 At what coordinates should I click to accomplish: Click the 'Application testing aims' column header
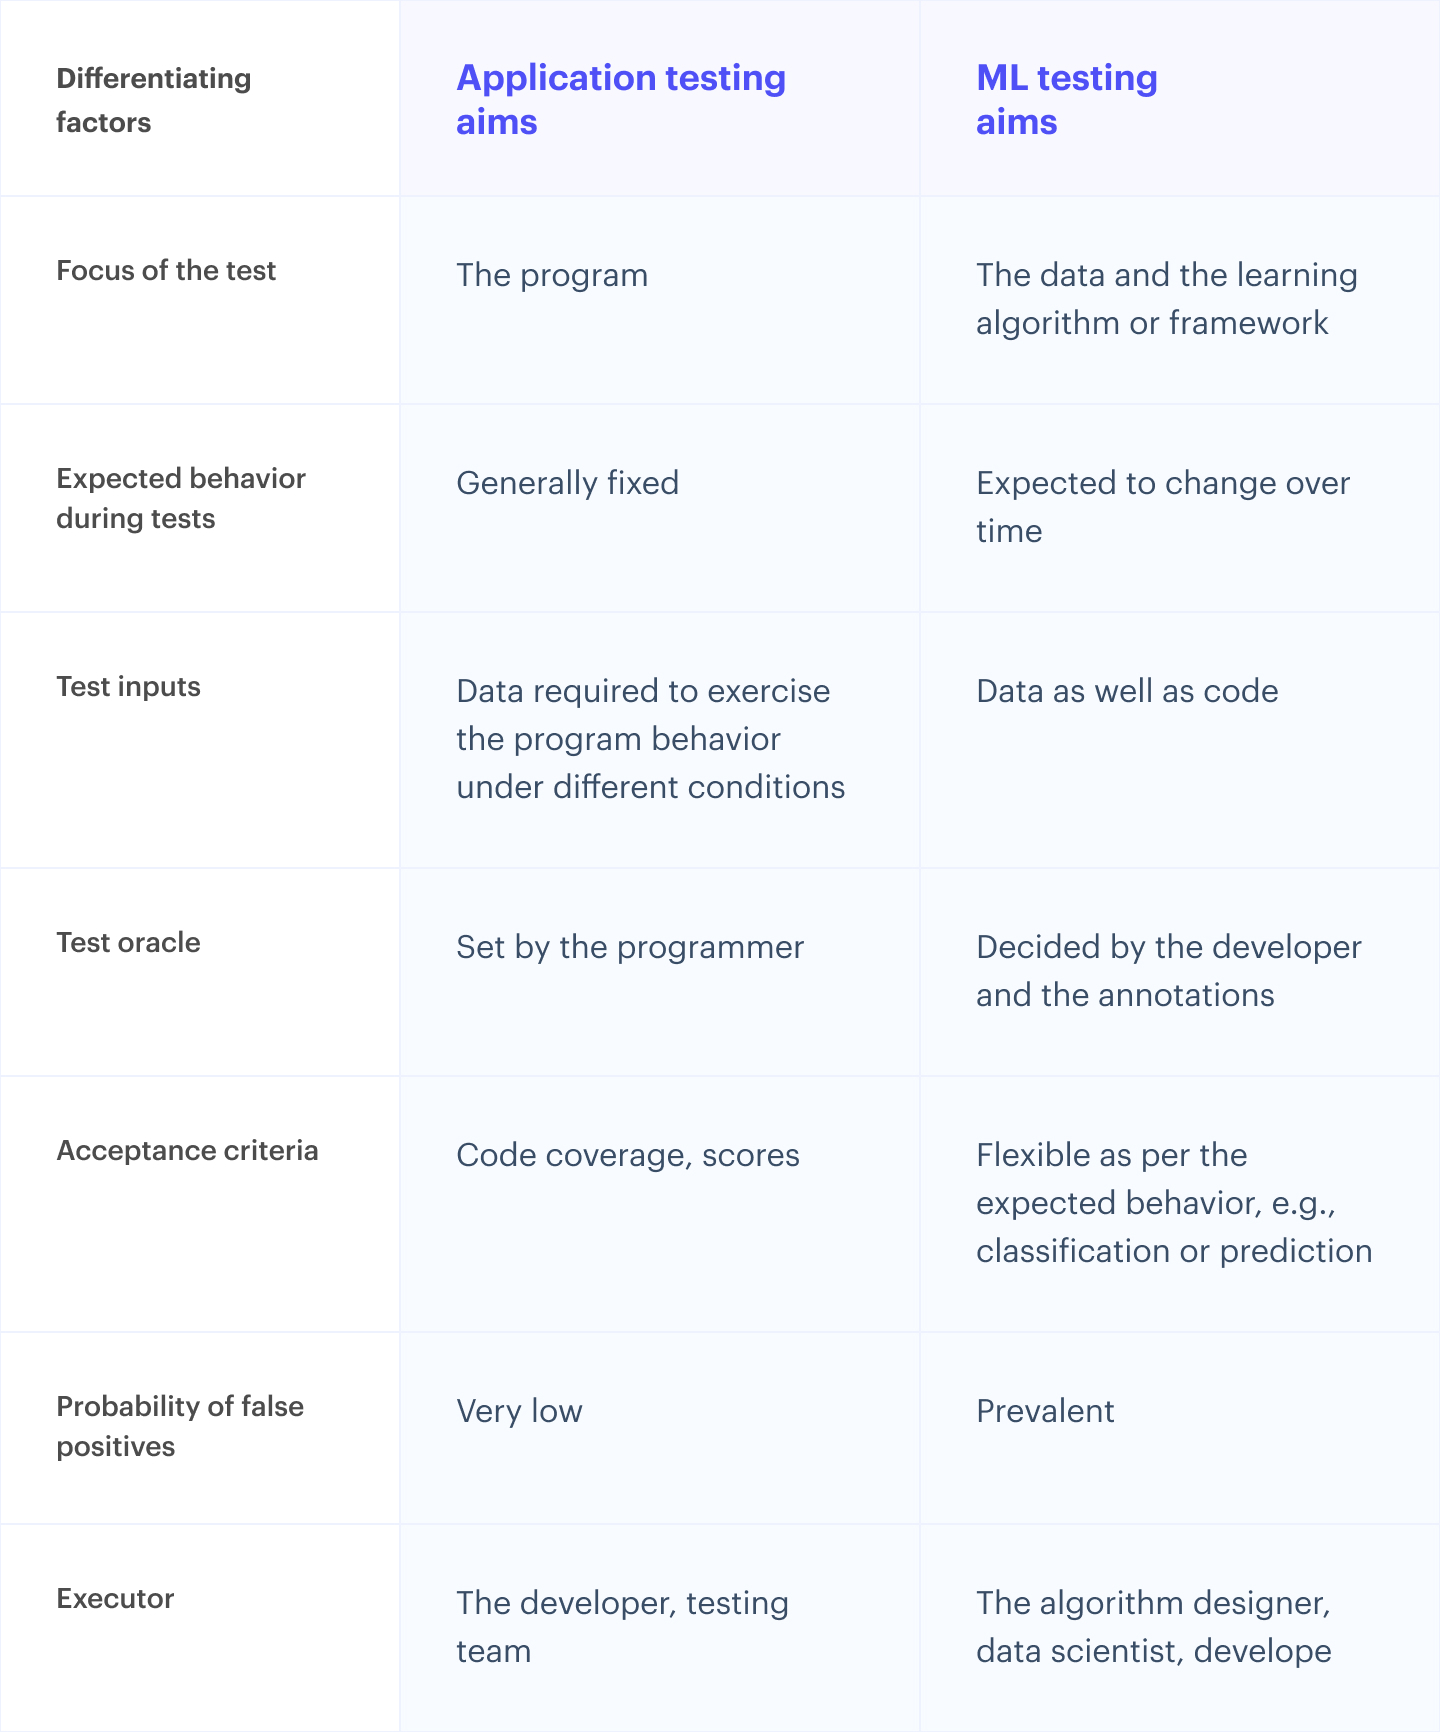tap(621, 99)
